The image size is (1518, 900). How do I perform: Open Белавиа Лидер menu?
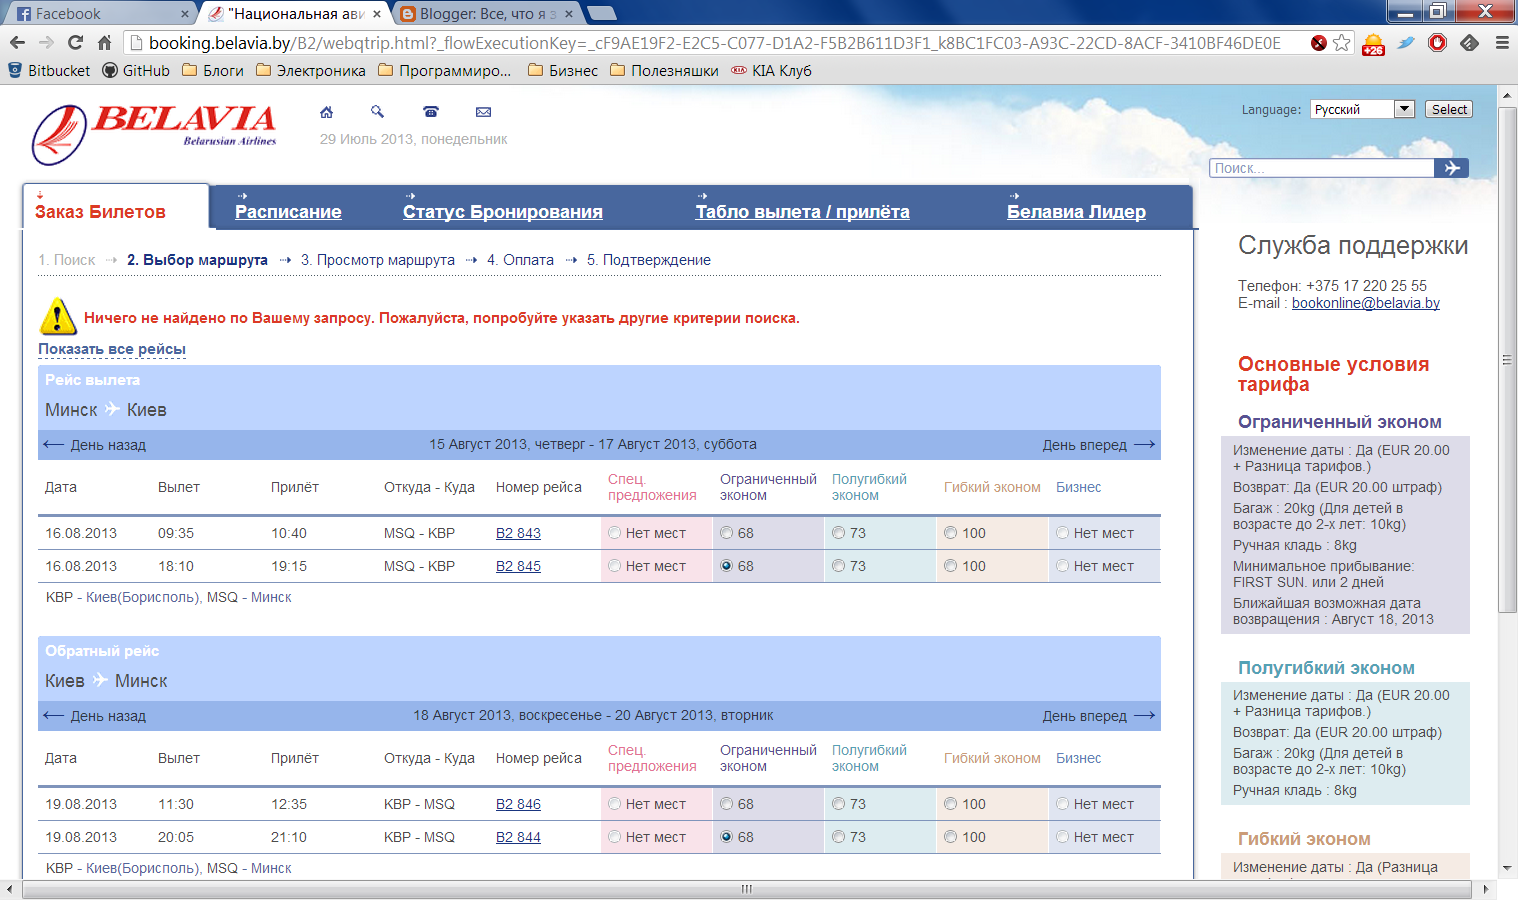[1076, 212]
